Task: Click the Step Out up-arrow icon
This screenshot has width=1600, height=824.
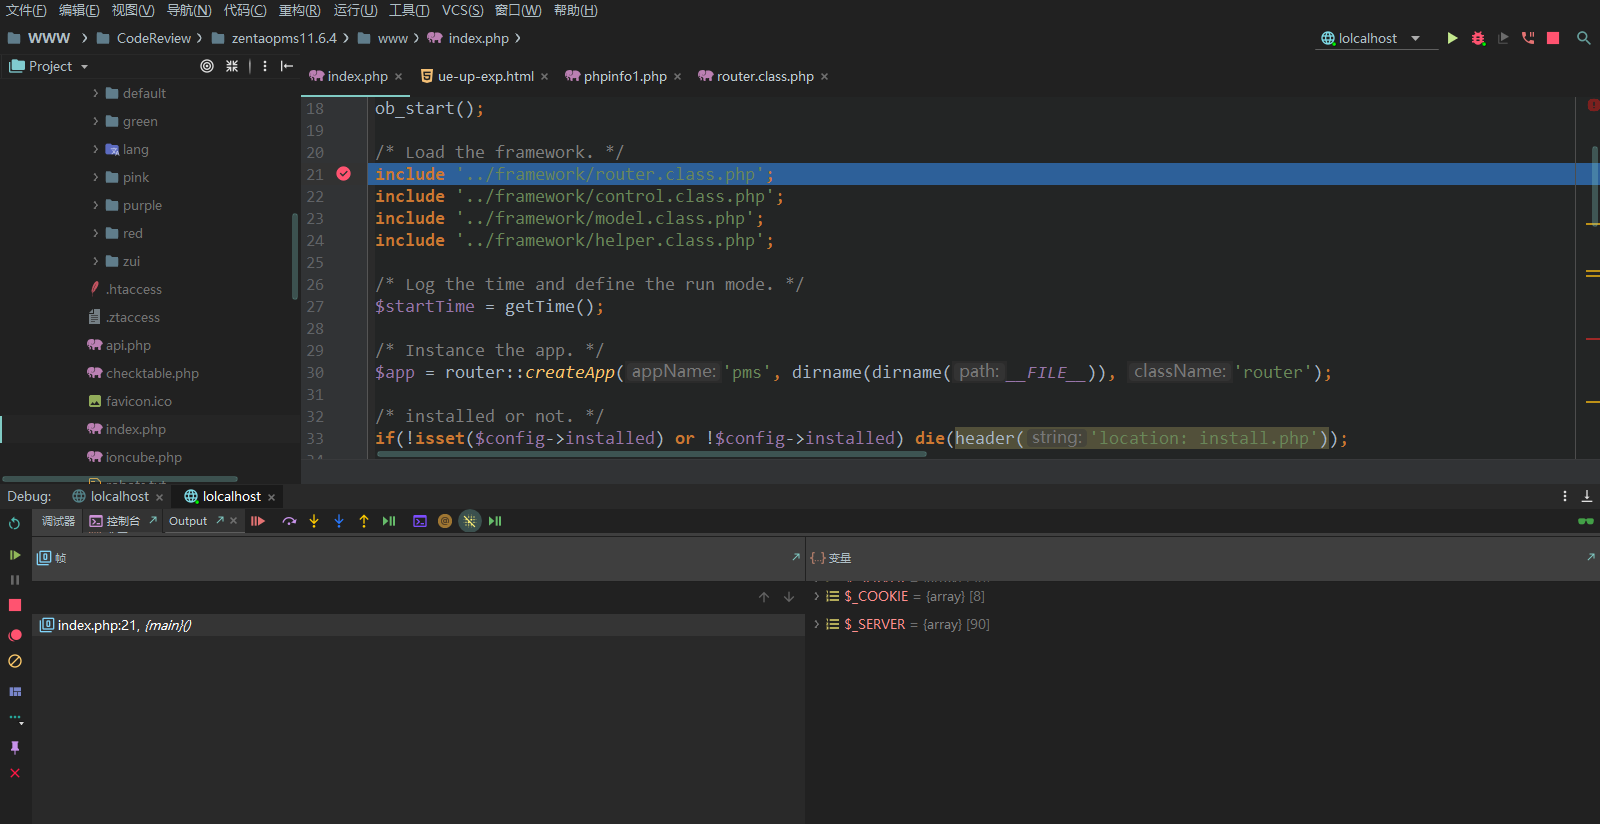Action: click(x=364, y=521)
